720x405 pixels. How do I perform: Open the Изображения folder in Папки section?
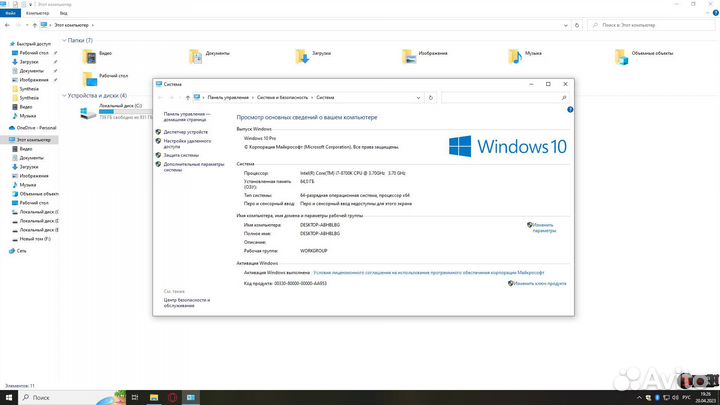coord(425,56)
